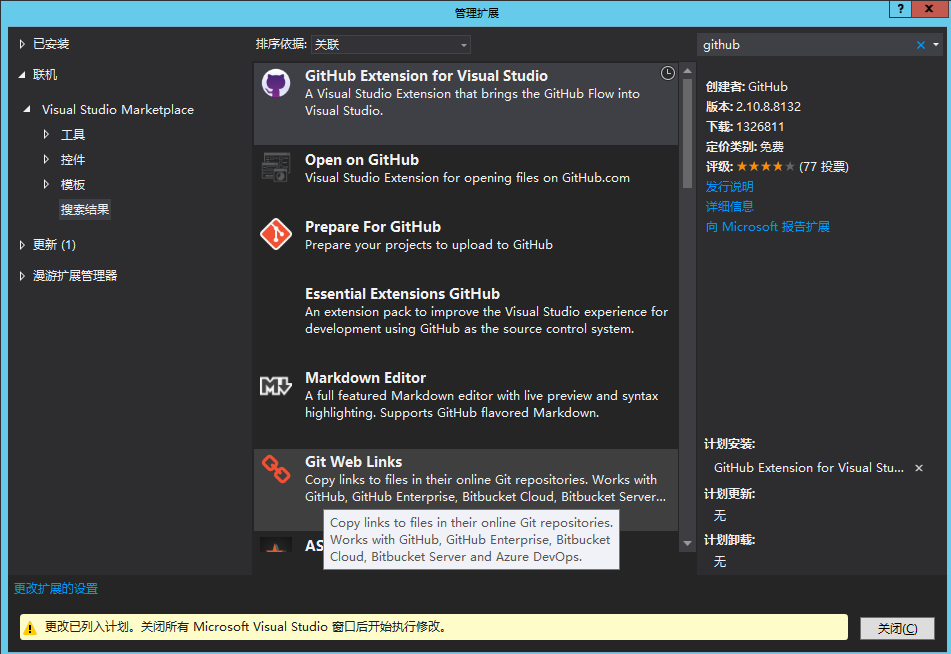Expand the 控件 category
Screen dimensions: 951x654
click(x=46, y=159)
